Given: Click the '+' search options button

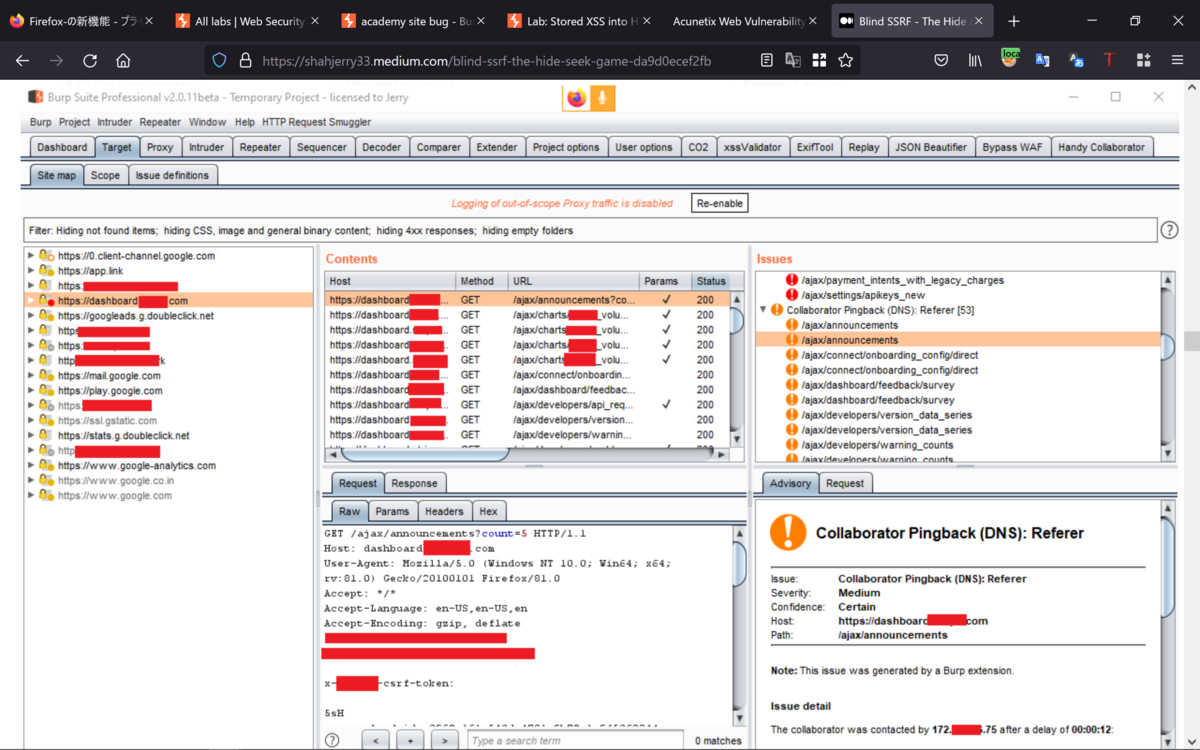Looking at the screenshot, I should (410, 740).
